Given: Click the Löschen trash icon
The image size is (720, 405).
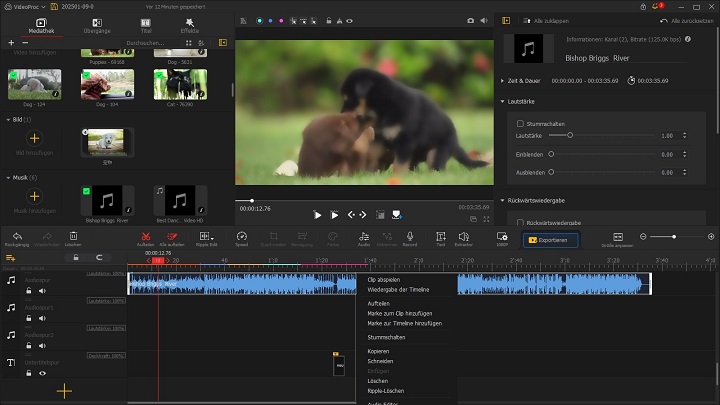Looking at the screenshot, I should [73, 237].
